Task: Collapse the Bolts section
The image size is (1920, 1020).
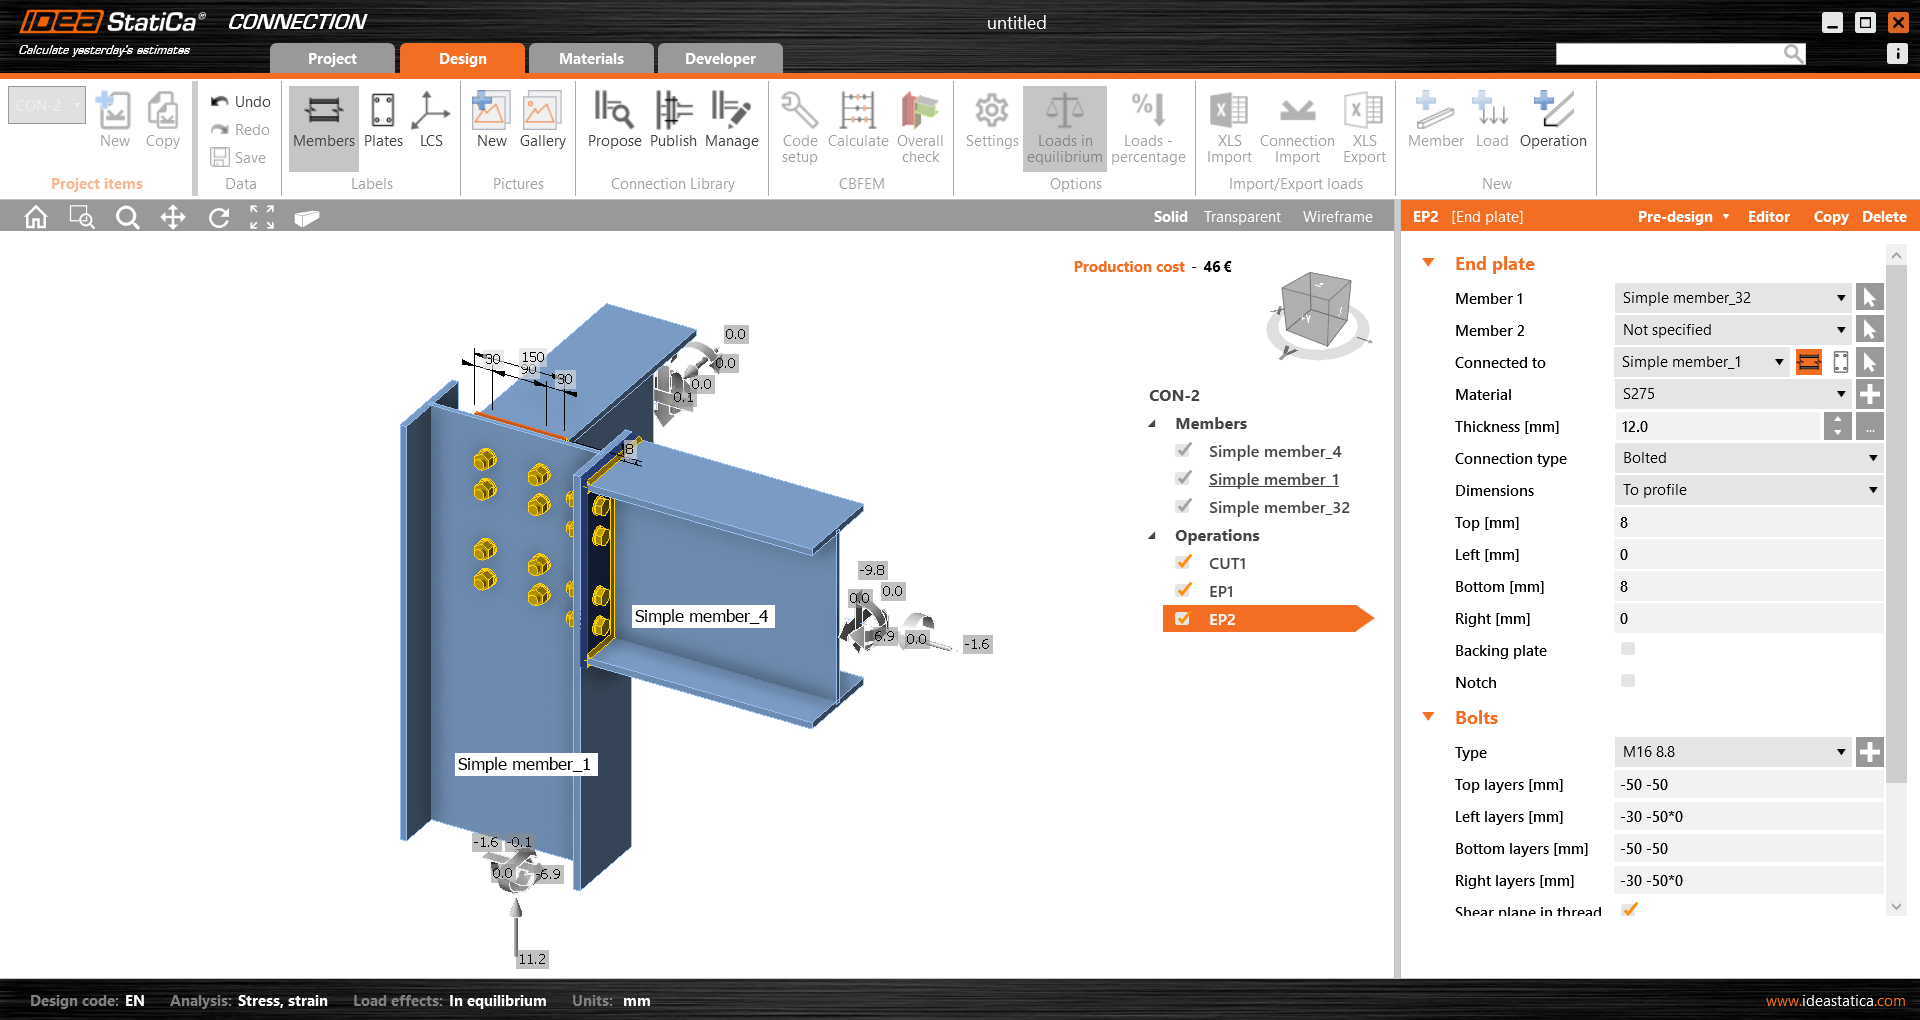Action: click(x=1428, y=717)
